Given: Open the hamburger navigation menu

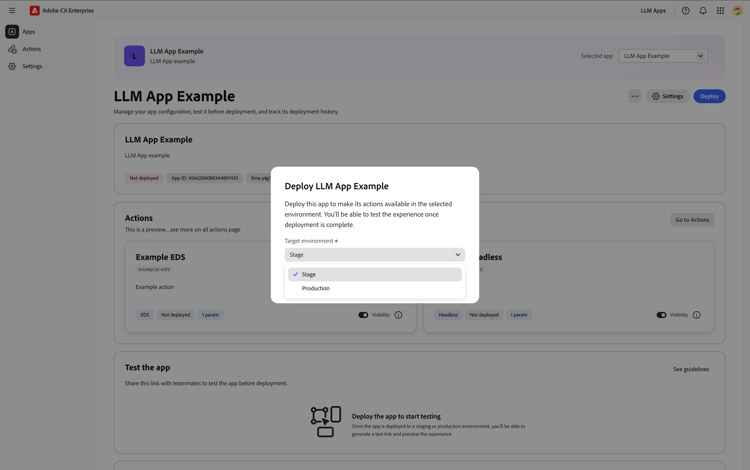Looking at the screenshot, I should (12, 11).
